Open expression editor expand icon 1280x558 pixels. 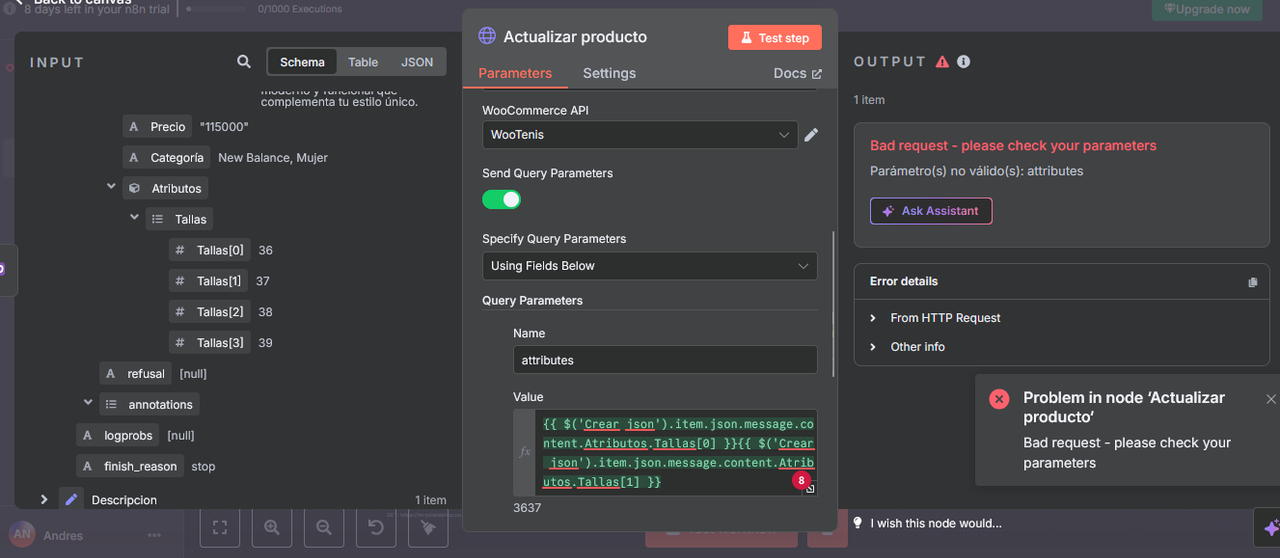tap(810, 489)
